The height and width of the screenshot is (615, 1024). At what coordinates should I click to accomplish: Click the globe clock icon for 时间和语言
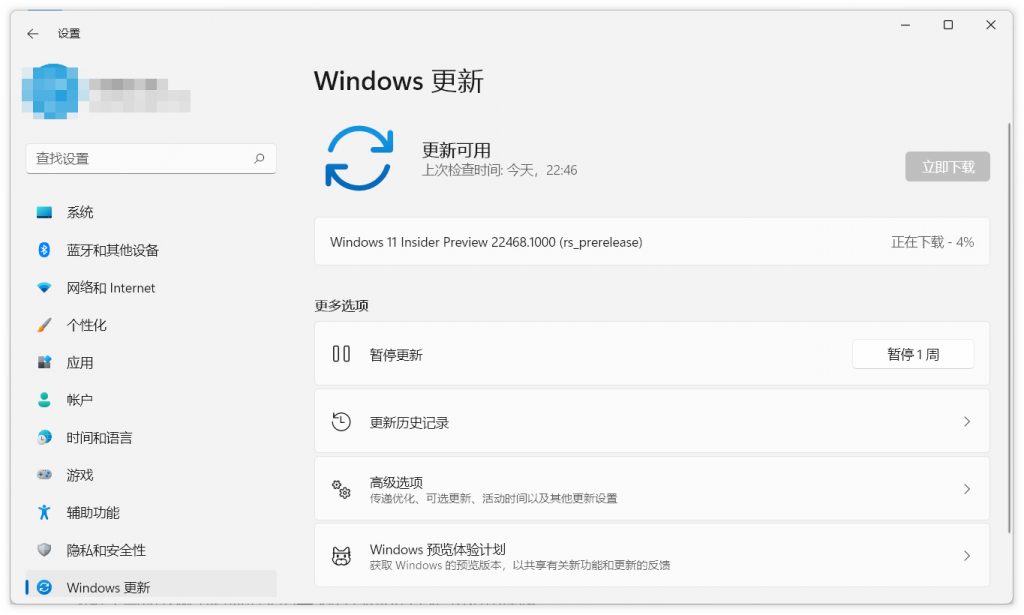[x=44, y=437]
